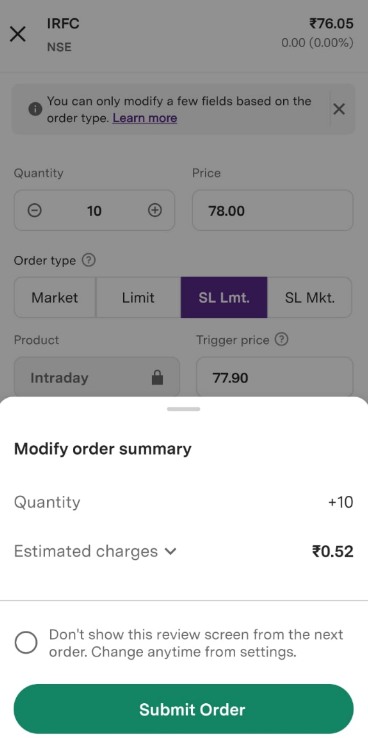Increase quantity with the plus icon
This screenshot has height=743, width=368.
[x=155, y=210]
